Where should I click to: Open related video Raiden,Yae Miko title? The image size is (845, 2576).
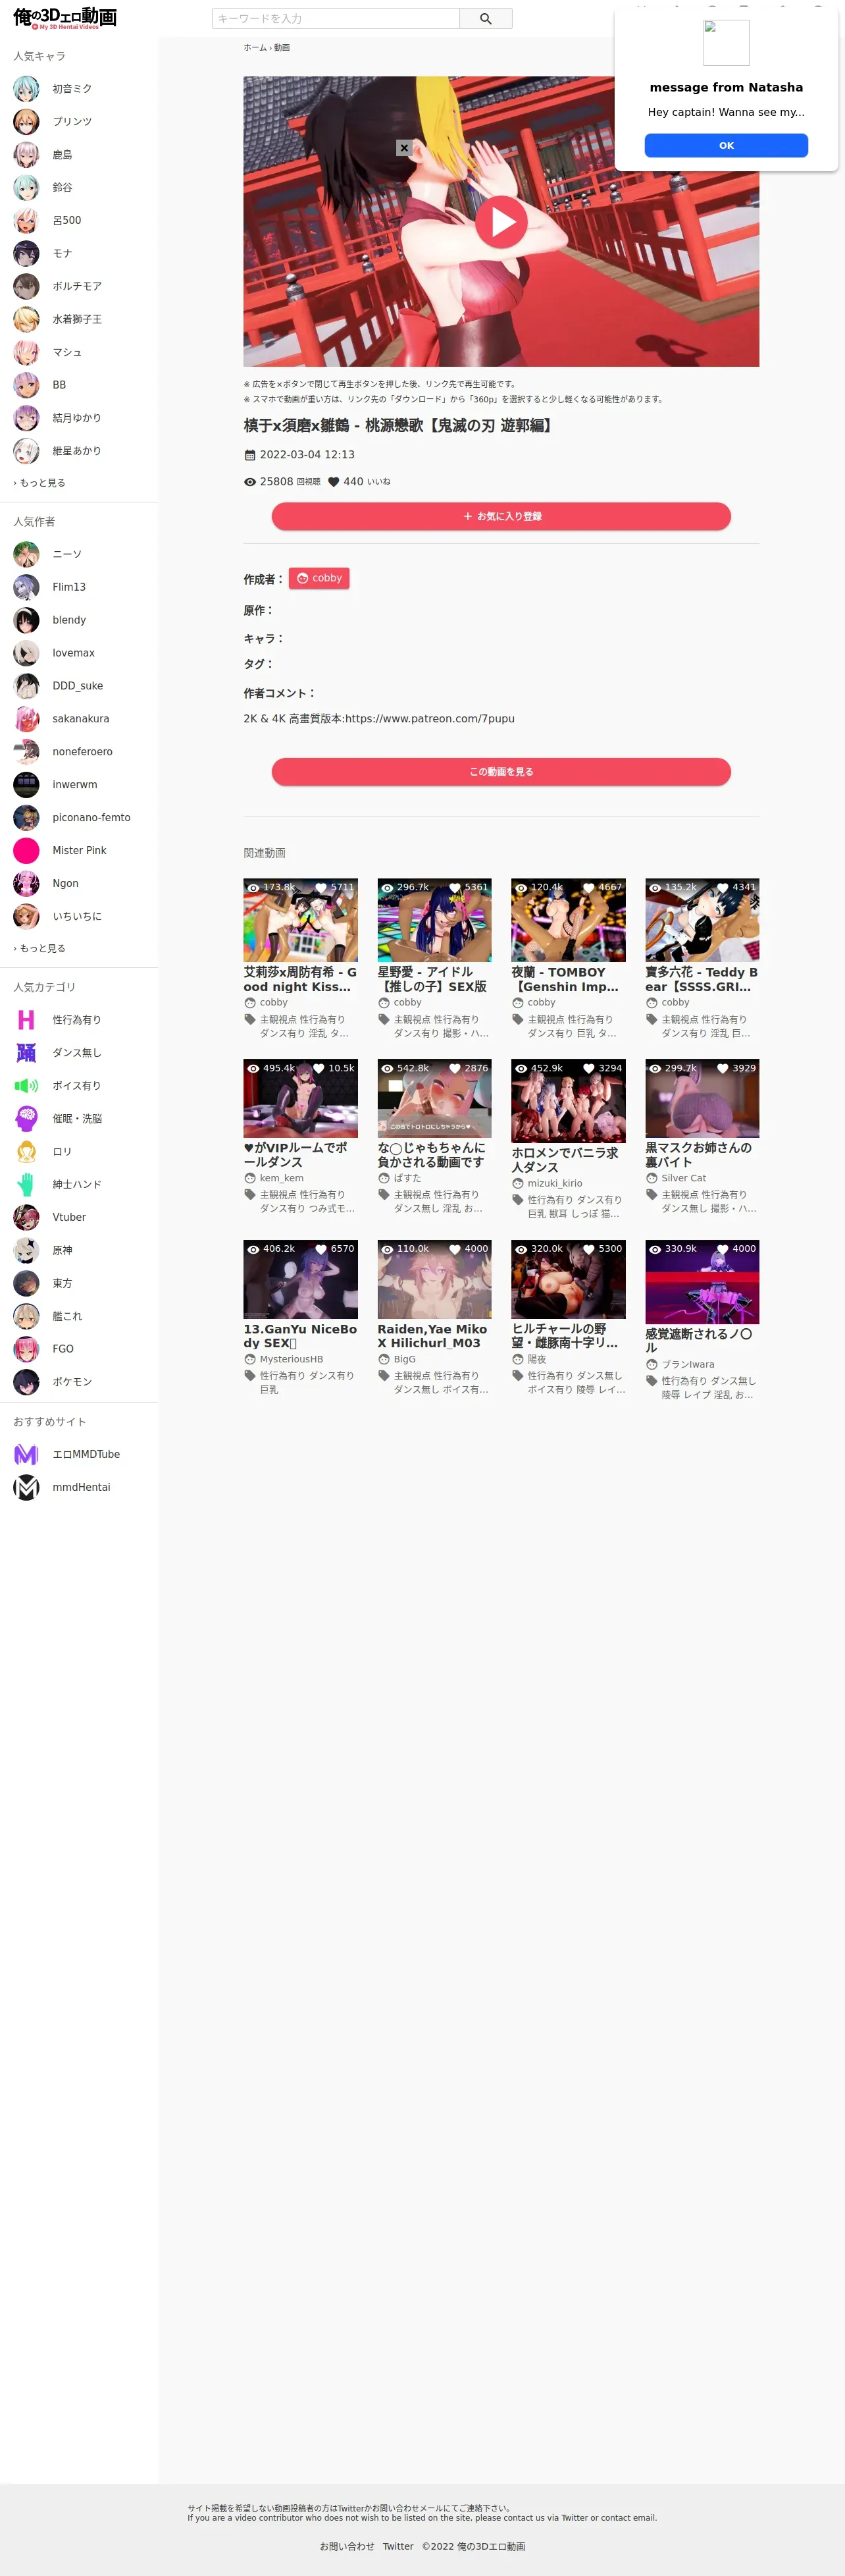coord(433,1336)
